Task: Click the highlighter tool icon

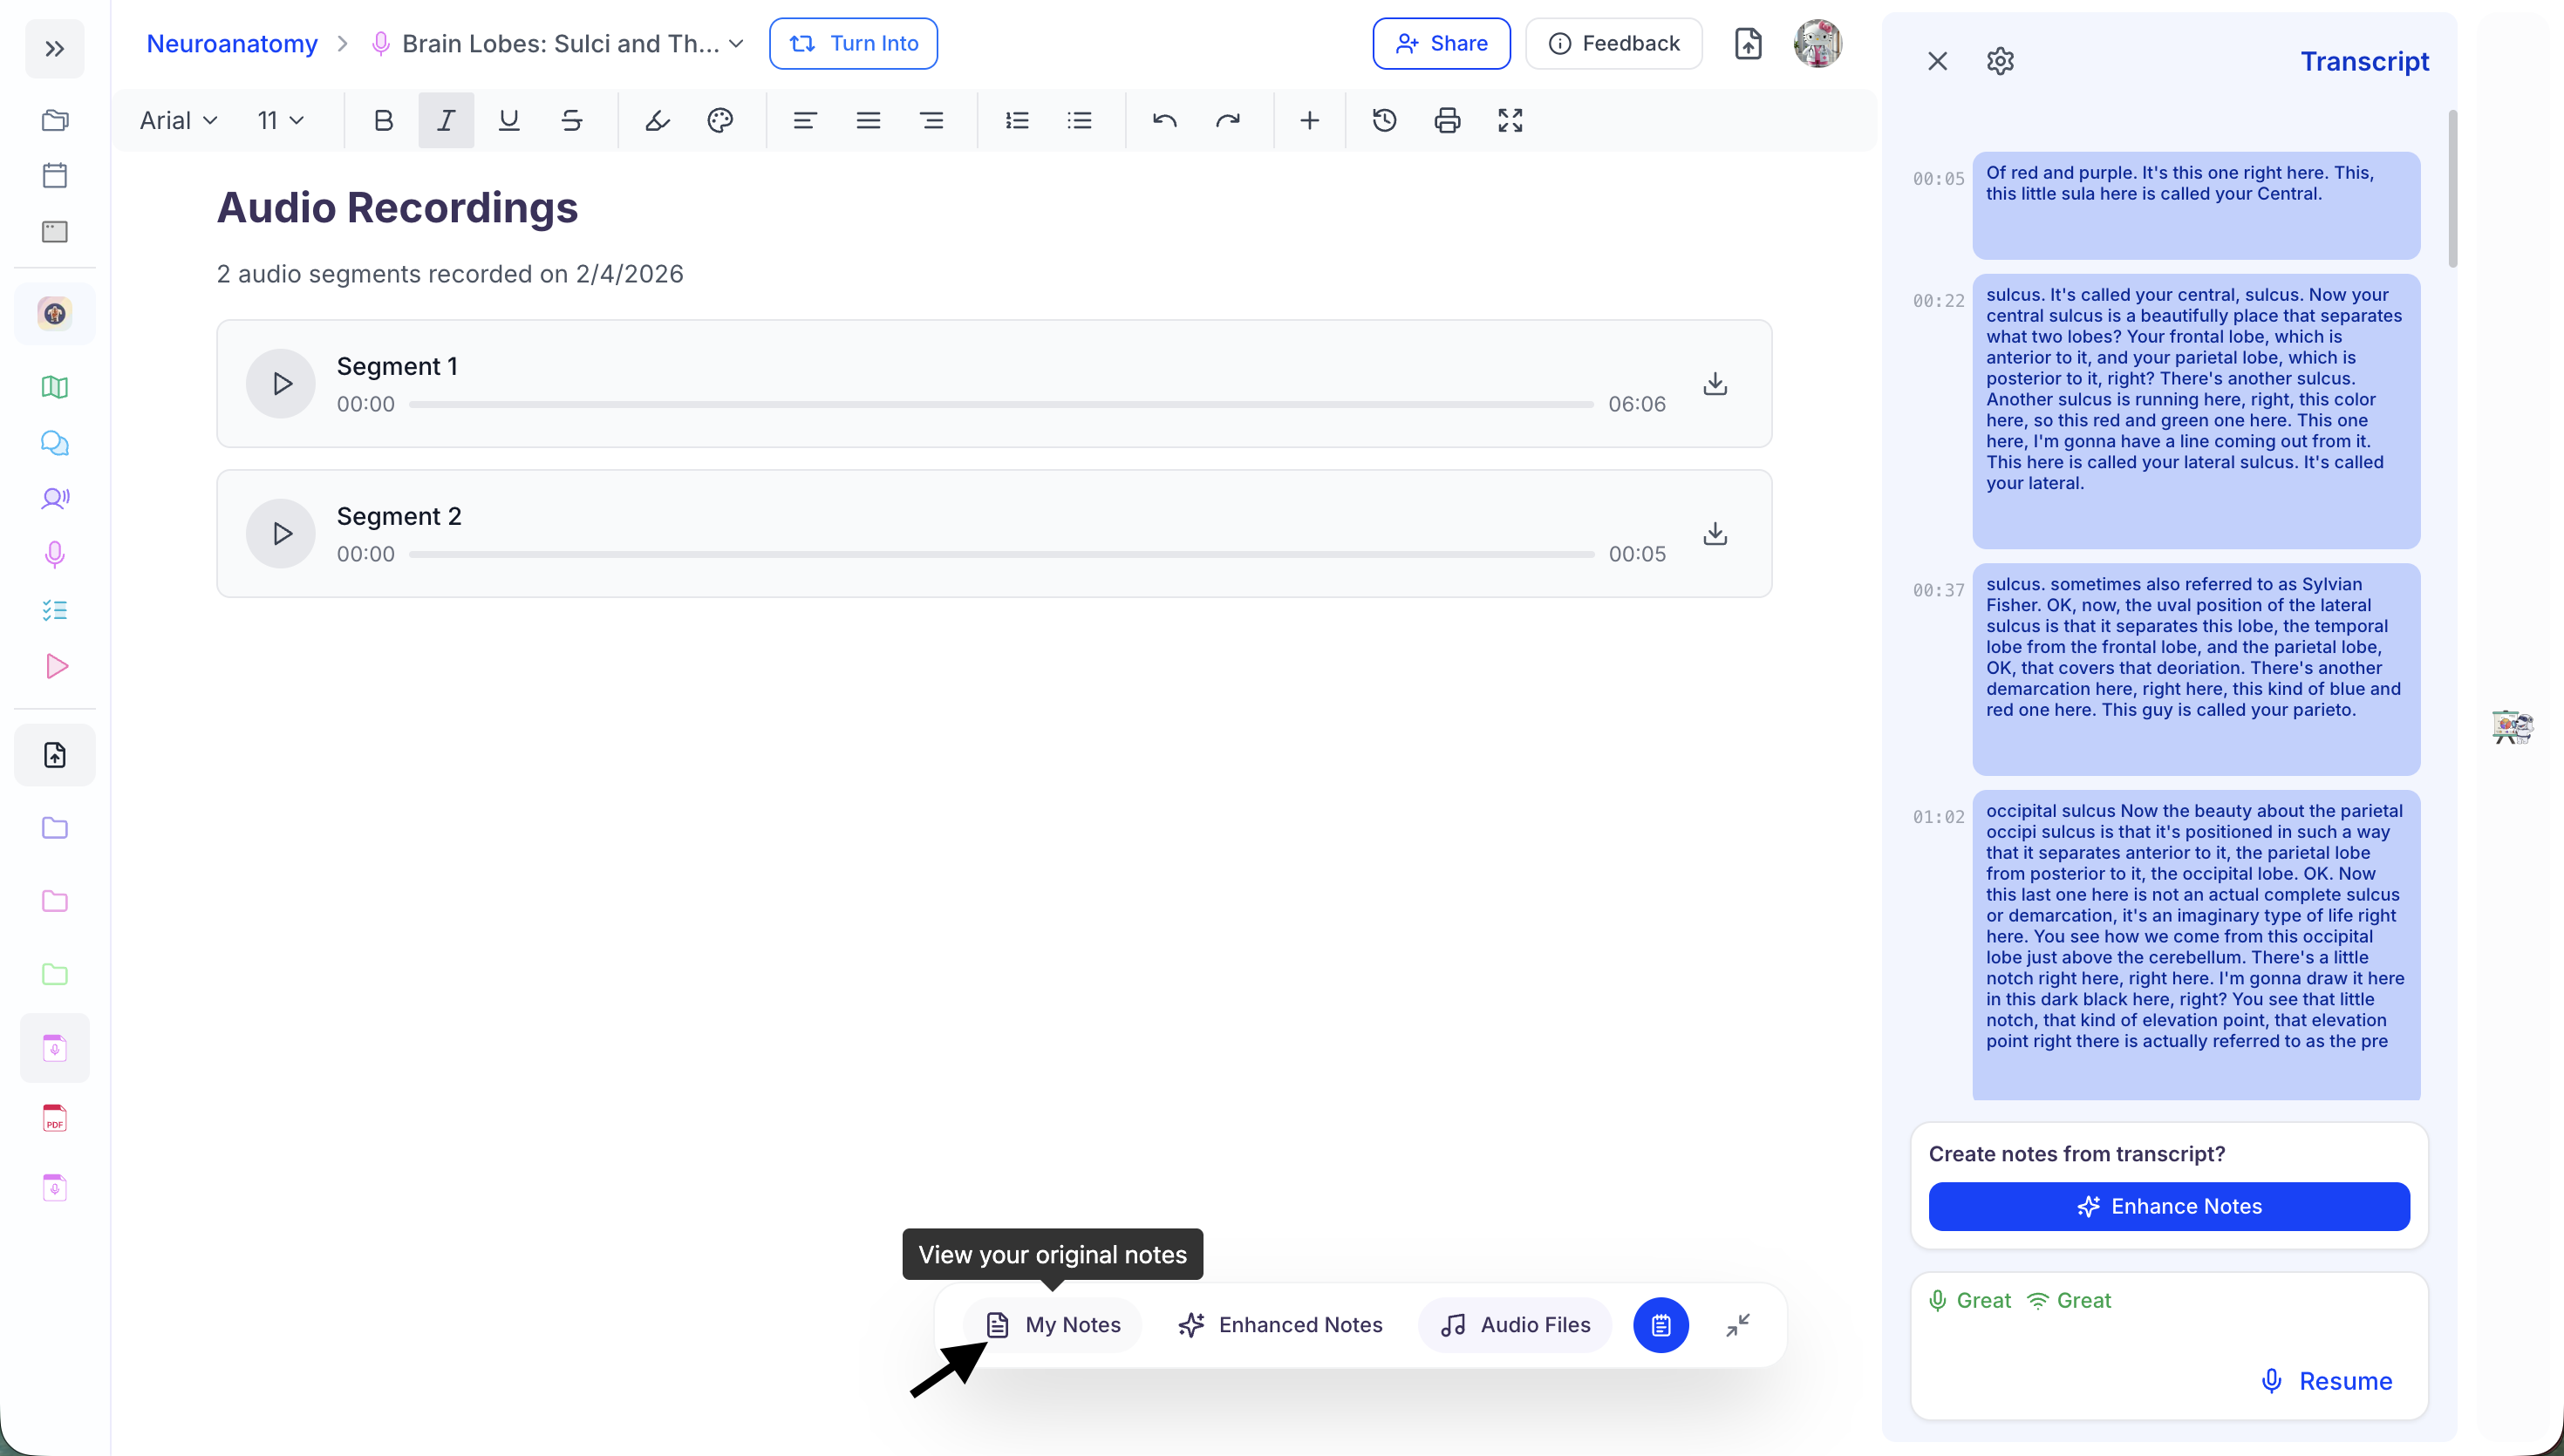Action: (x=657, y=121)
